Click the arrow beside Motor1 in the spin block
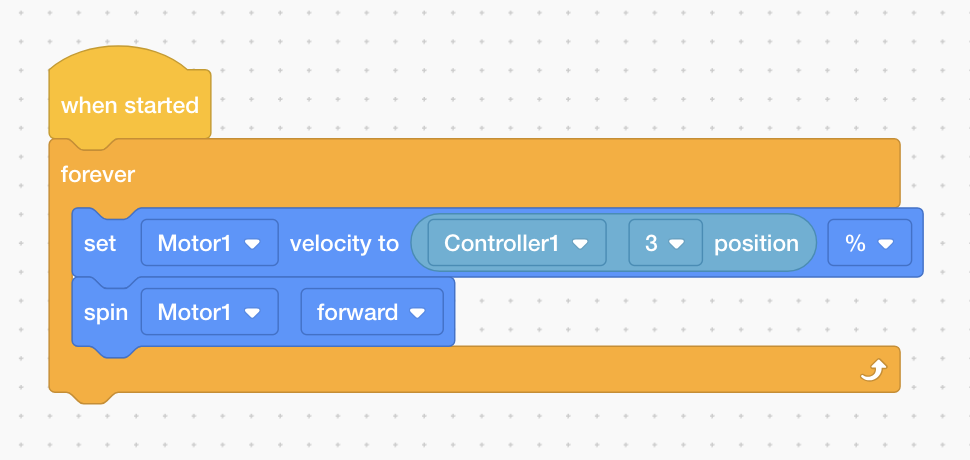Viewport: 970px width, 460px height. point(252,313)
